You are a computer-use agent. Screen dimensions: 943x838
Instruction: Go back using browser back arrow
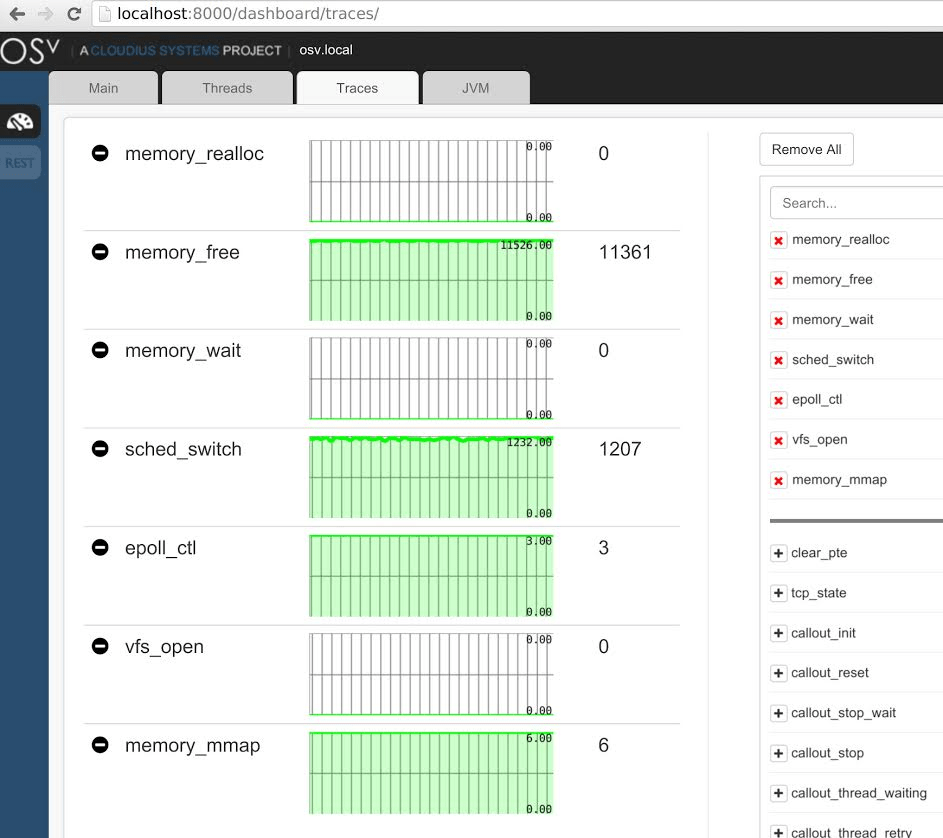pos(17,14)
